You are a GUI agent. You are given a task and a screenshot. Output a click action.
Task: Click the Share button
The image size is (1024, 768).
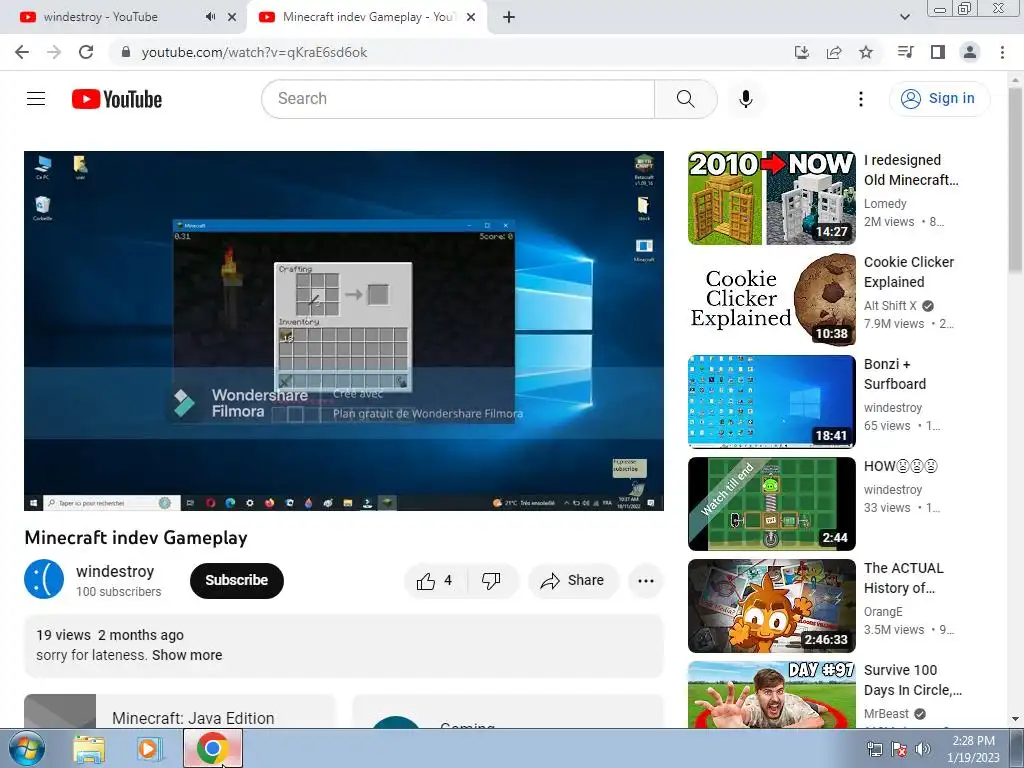coord(573,581)
